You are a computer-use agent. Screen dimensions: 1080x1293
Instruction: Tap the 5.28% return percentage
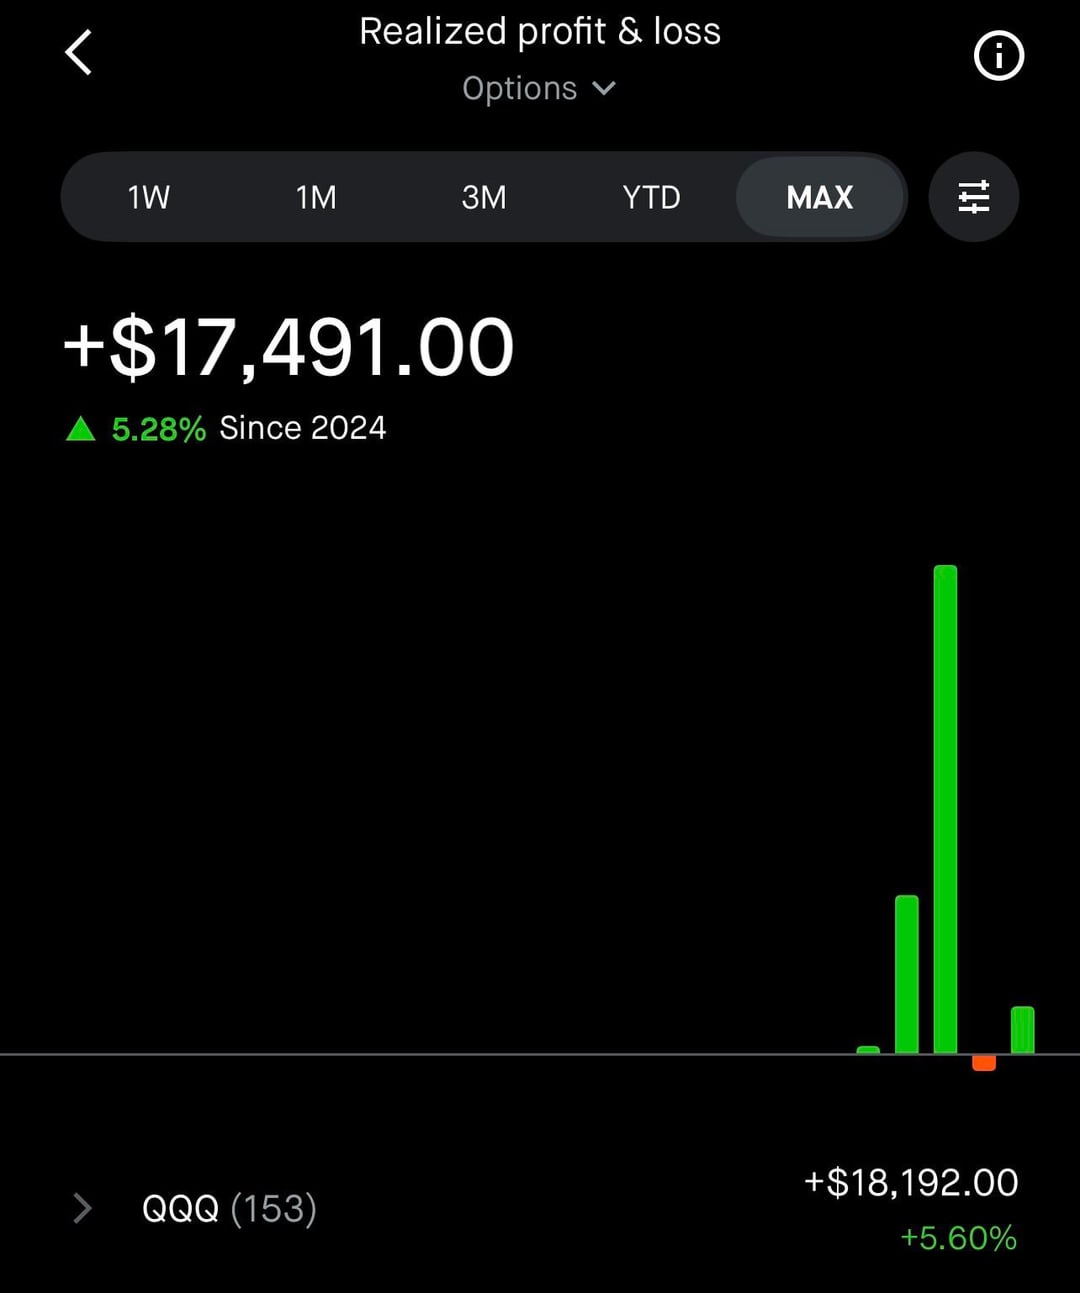pyautogui.click(x=158, y=429)
